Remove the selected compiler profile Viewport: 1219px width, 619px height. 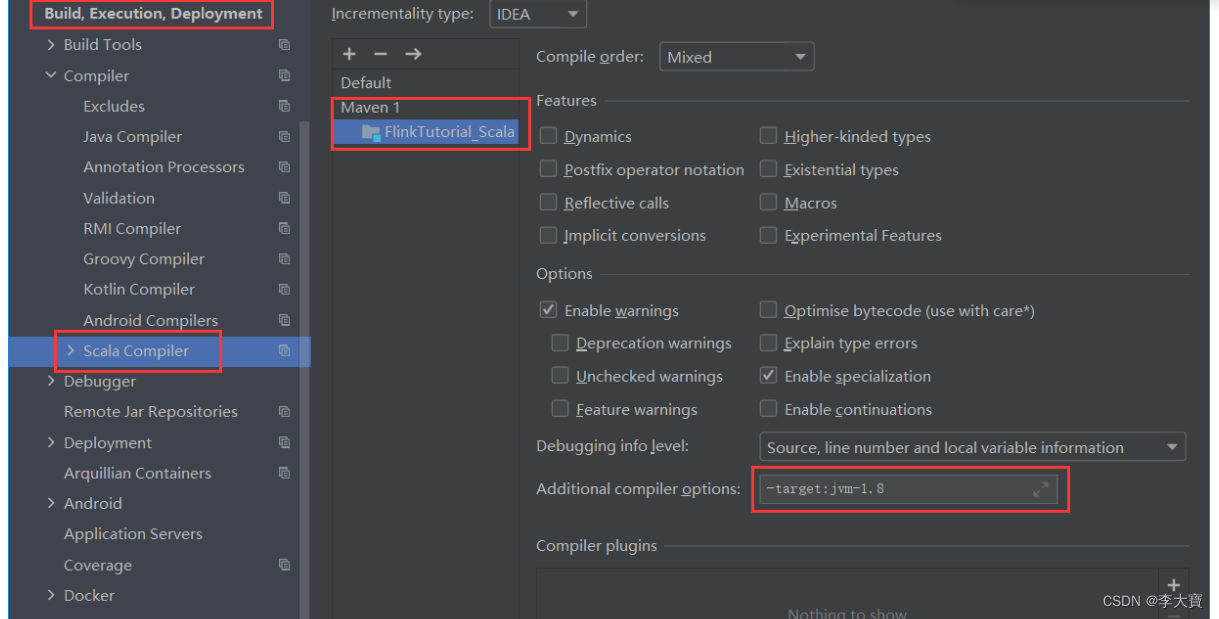coord(381,53)
